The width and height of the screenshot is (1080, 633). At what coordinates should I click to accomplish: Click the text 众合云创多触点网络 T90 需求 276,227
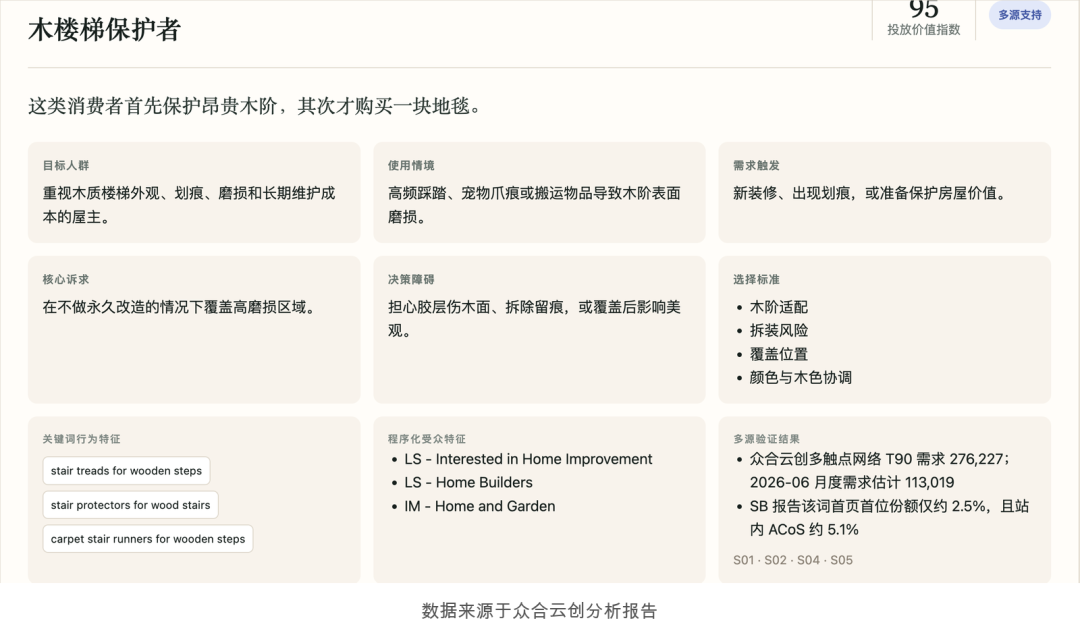tap(878, 459)
